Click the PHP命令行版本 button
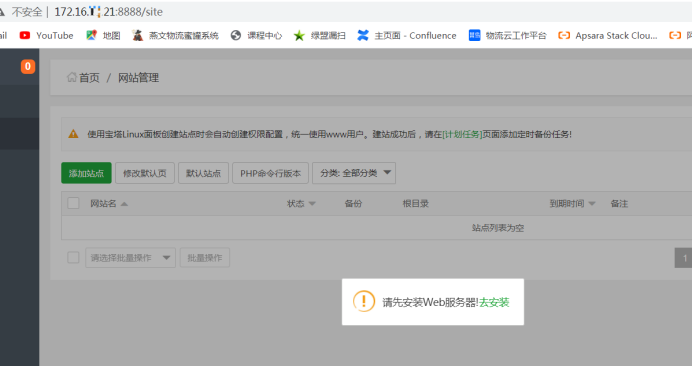Image resolution: width=692 pixels, height=367 pixels. pos(271,173)
